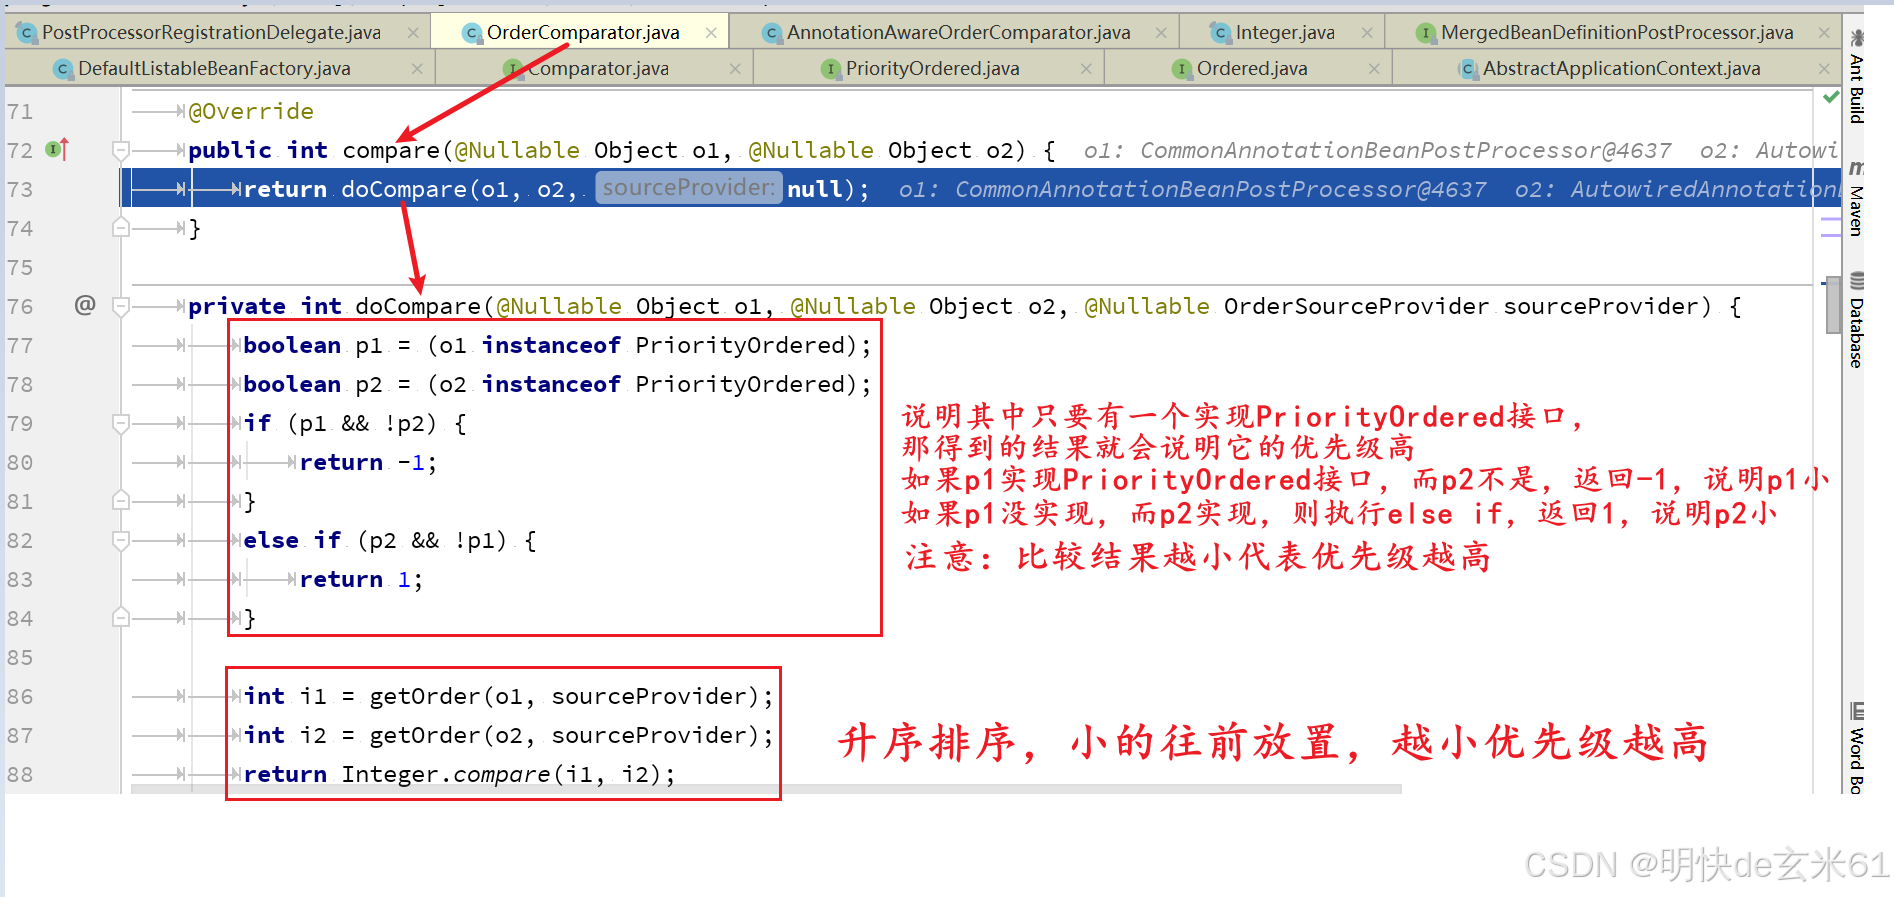Open the Ordered.java tab
Screen dimensions: 1894x897
pos(1252,68)
